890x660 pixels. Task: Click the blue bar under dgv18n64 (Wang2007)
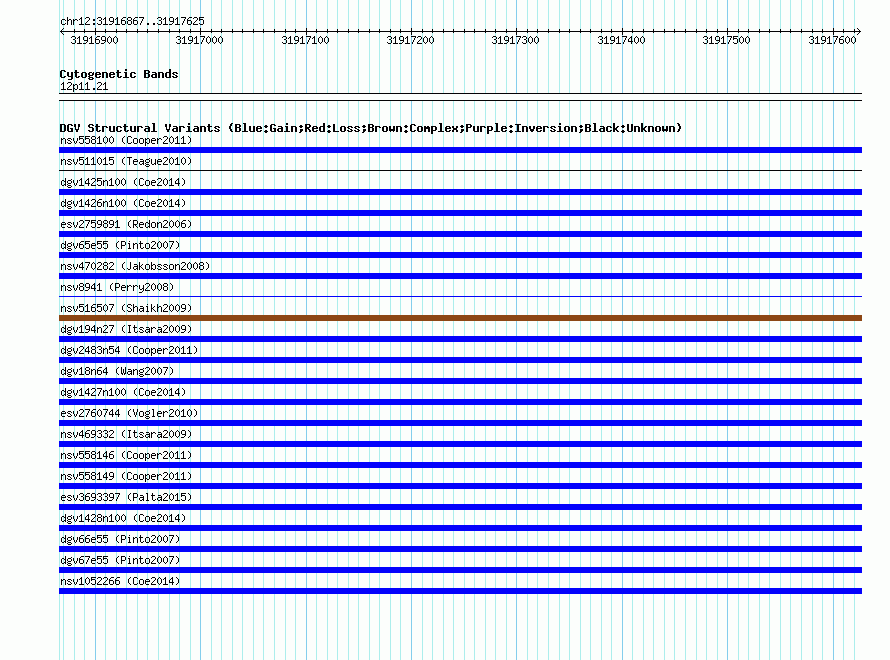pos(460,381)
